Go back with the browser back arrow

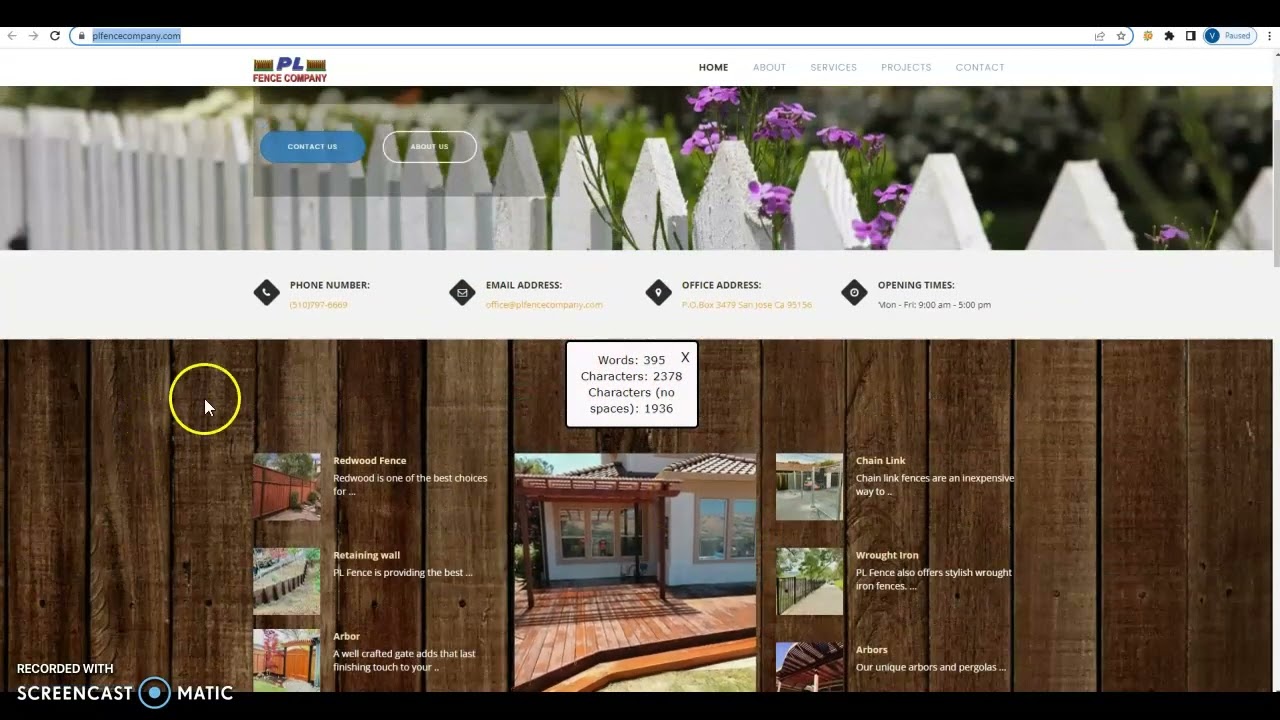(12, 36)
